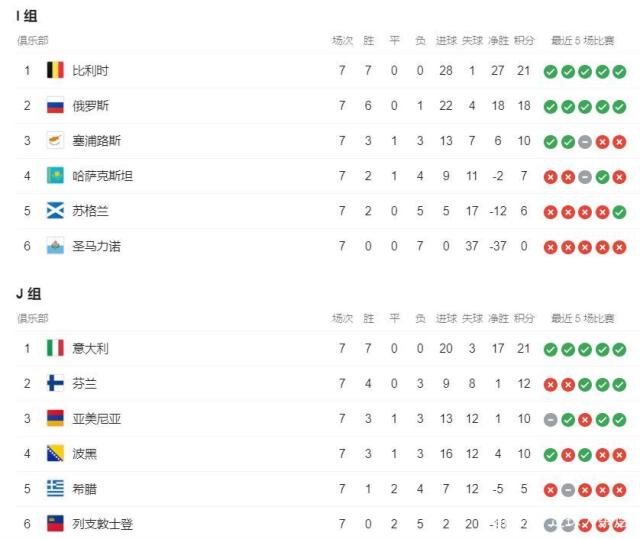Open team 波黑 row name
The image size is (640, 539).
pyautogui.click(x=84, y=454)
